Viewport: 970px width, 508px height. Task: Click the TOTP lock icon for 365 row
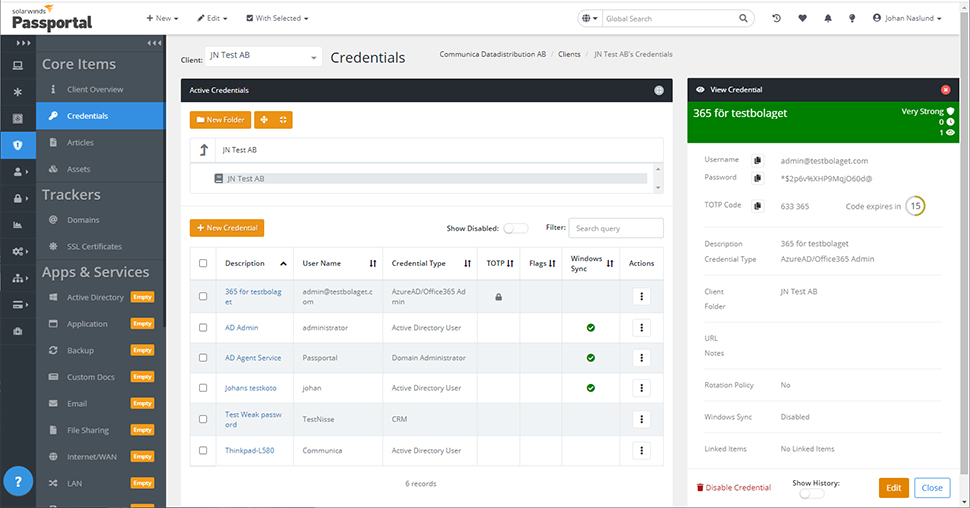(499, 297)
